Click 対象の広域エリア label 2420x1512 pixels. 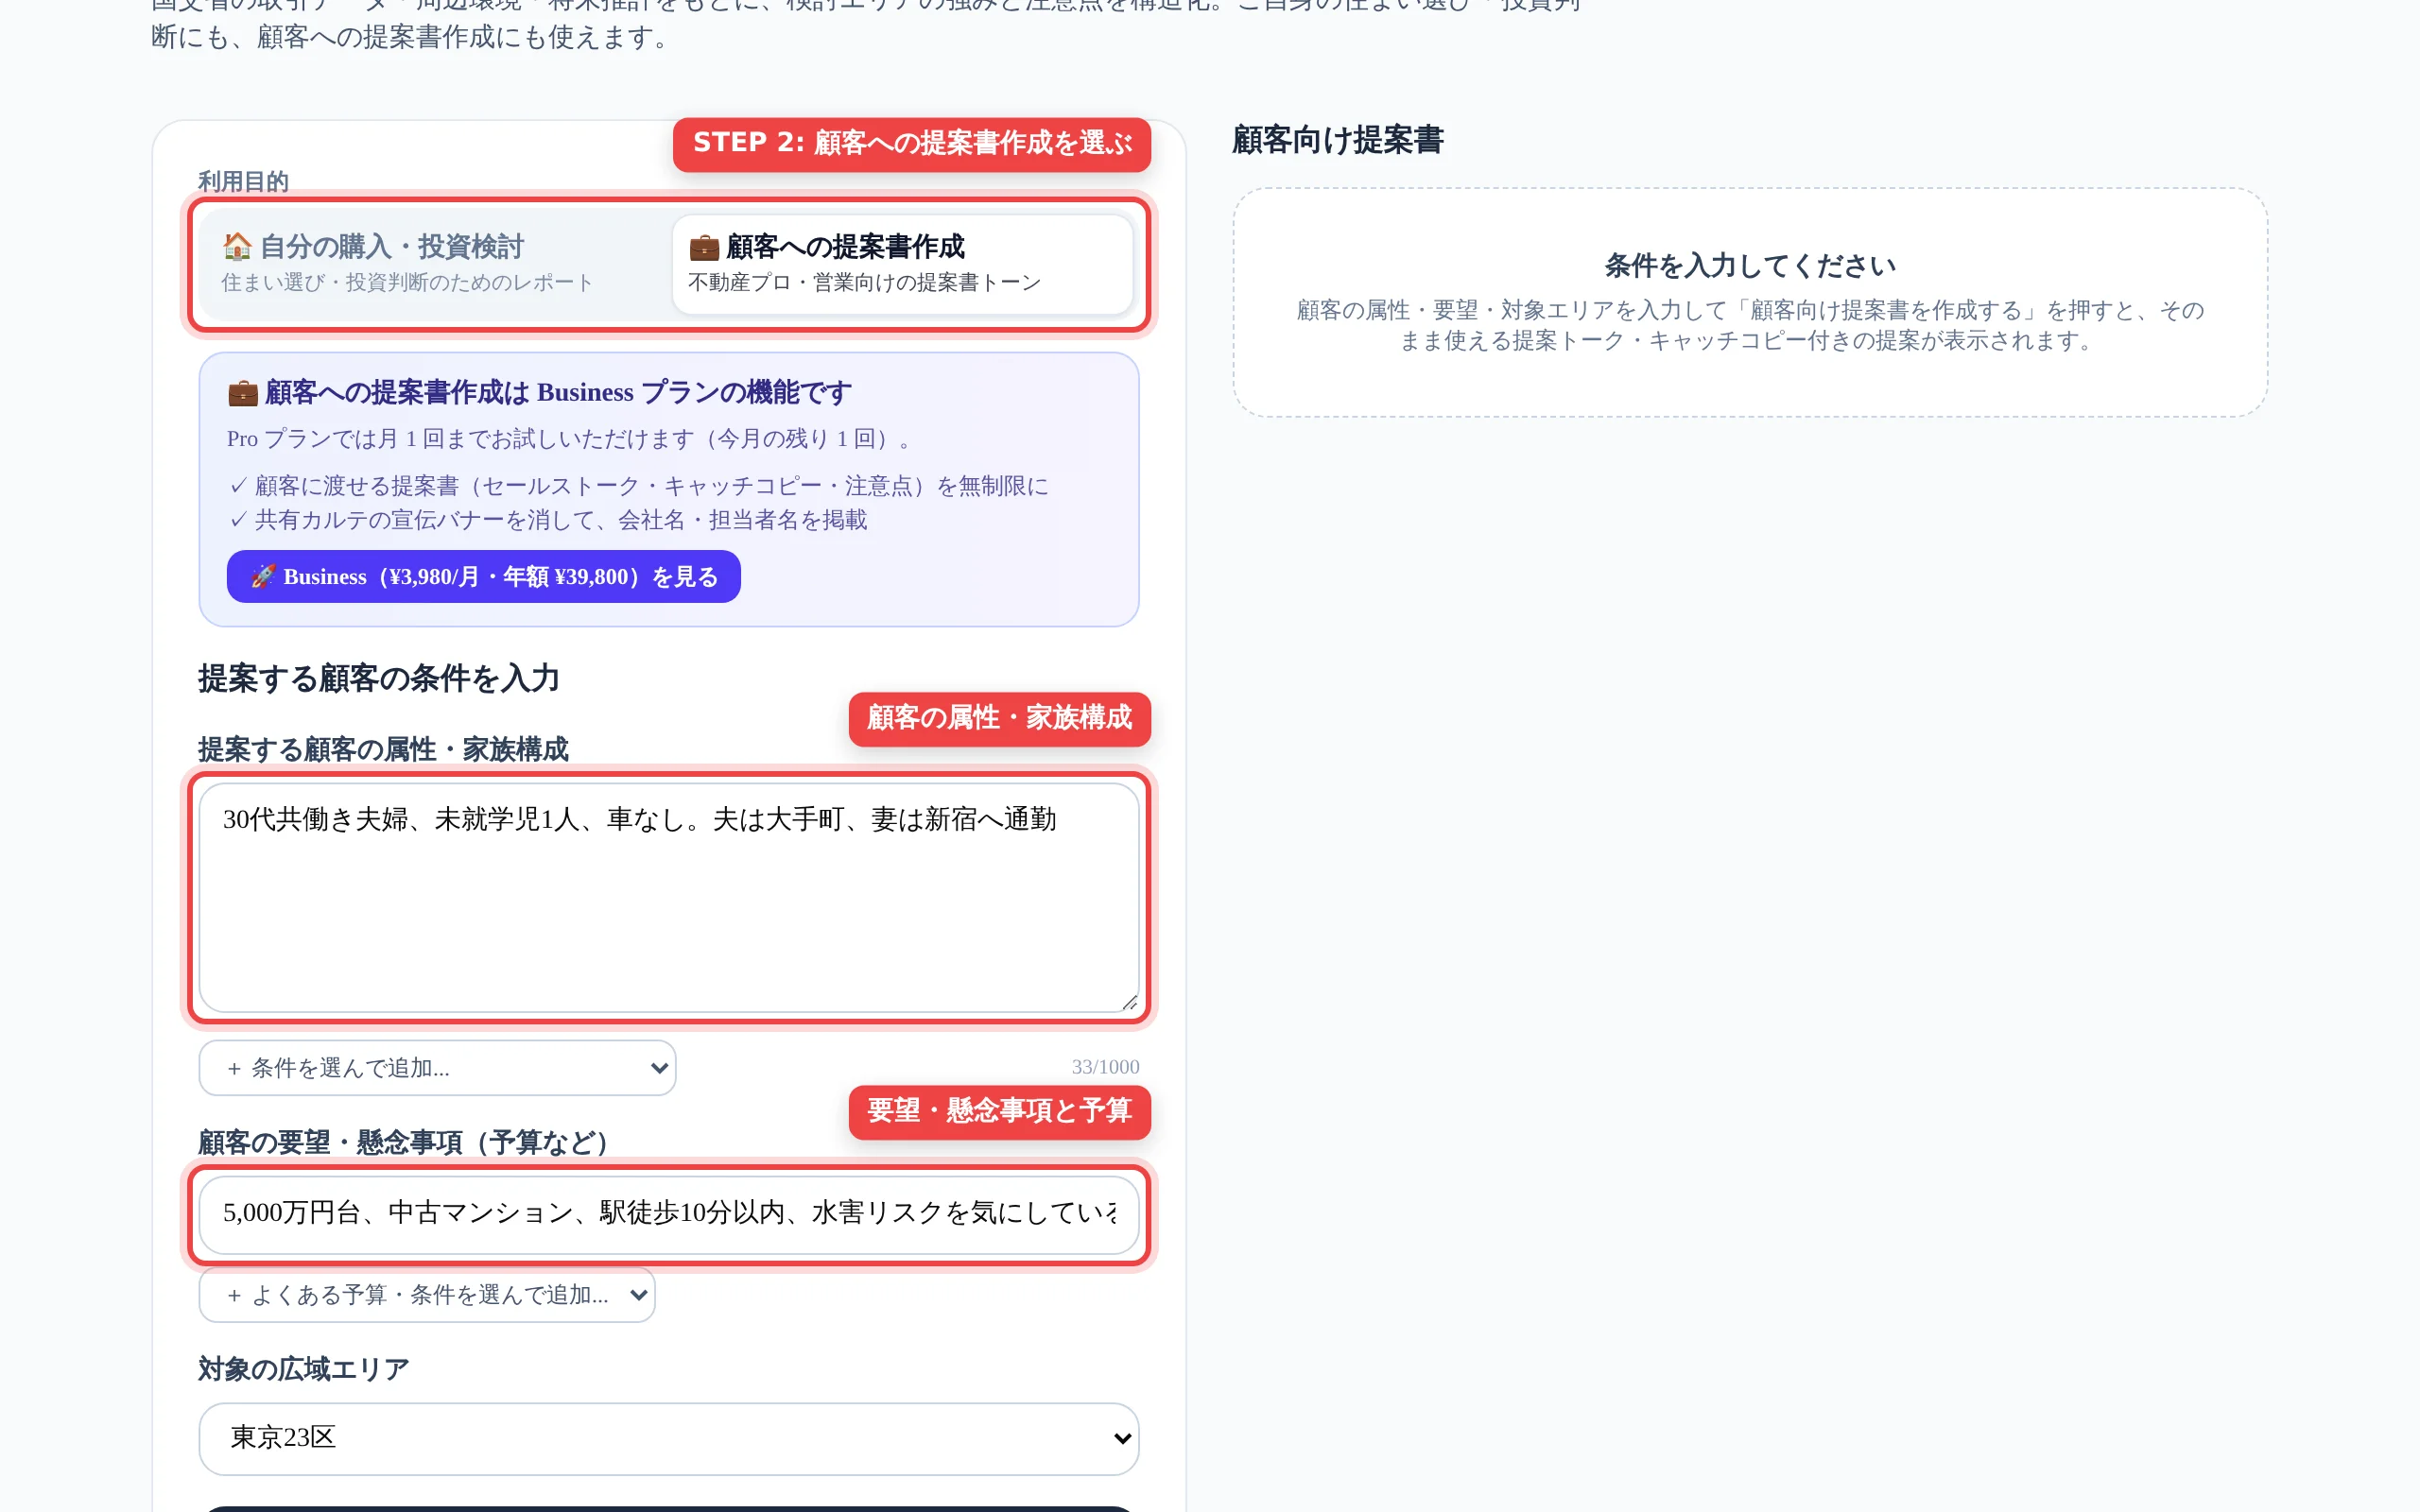[x=304, y=1369]
